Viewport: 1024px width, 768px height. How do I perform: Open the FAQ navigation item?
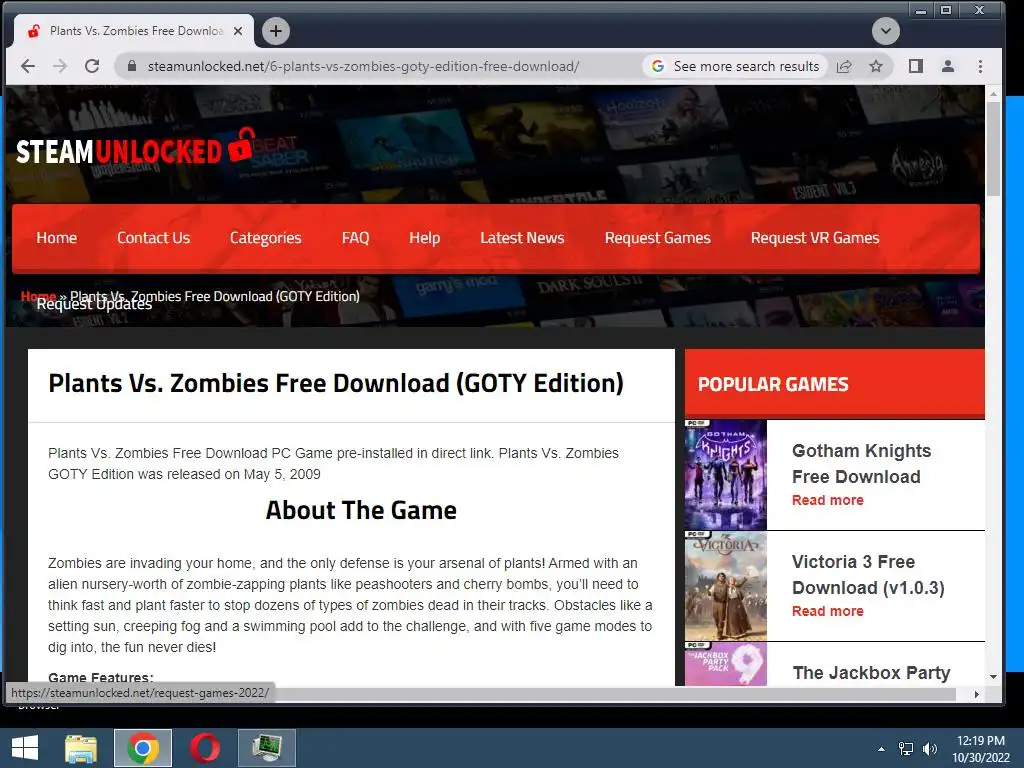point(355,238)
